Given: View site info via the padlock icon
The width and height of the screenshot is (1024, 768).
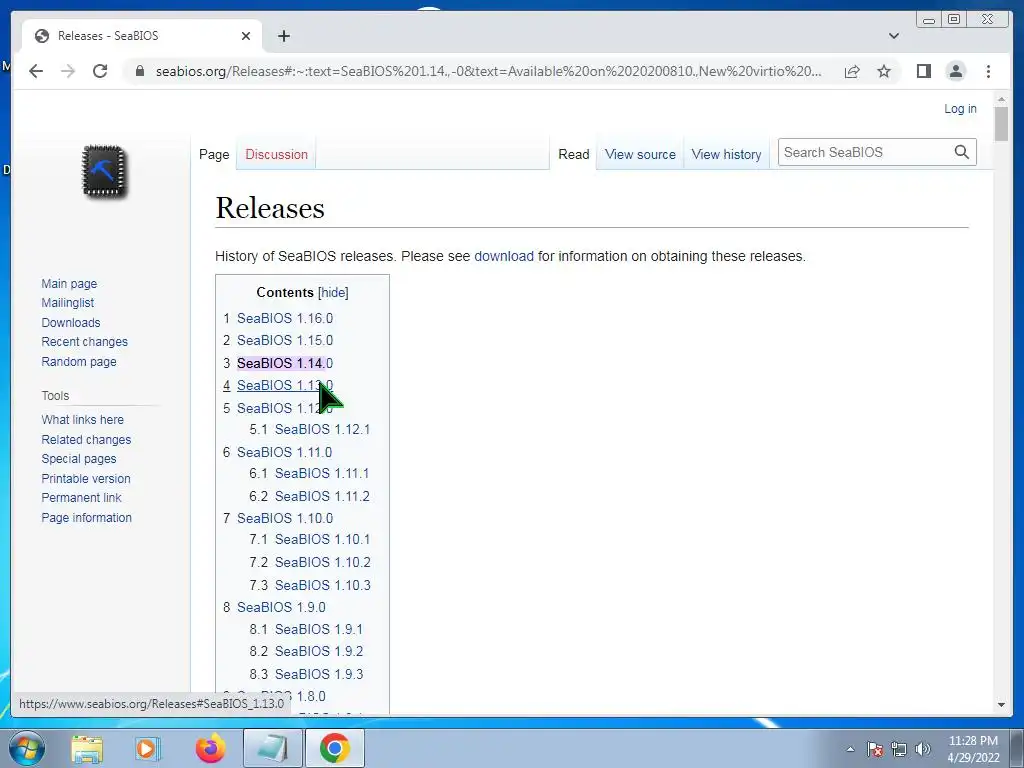Looking at the screenshot, I should (x=140, y=71).
